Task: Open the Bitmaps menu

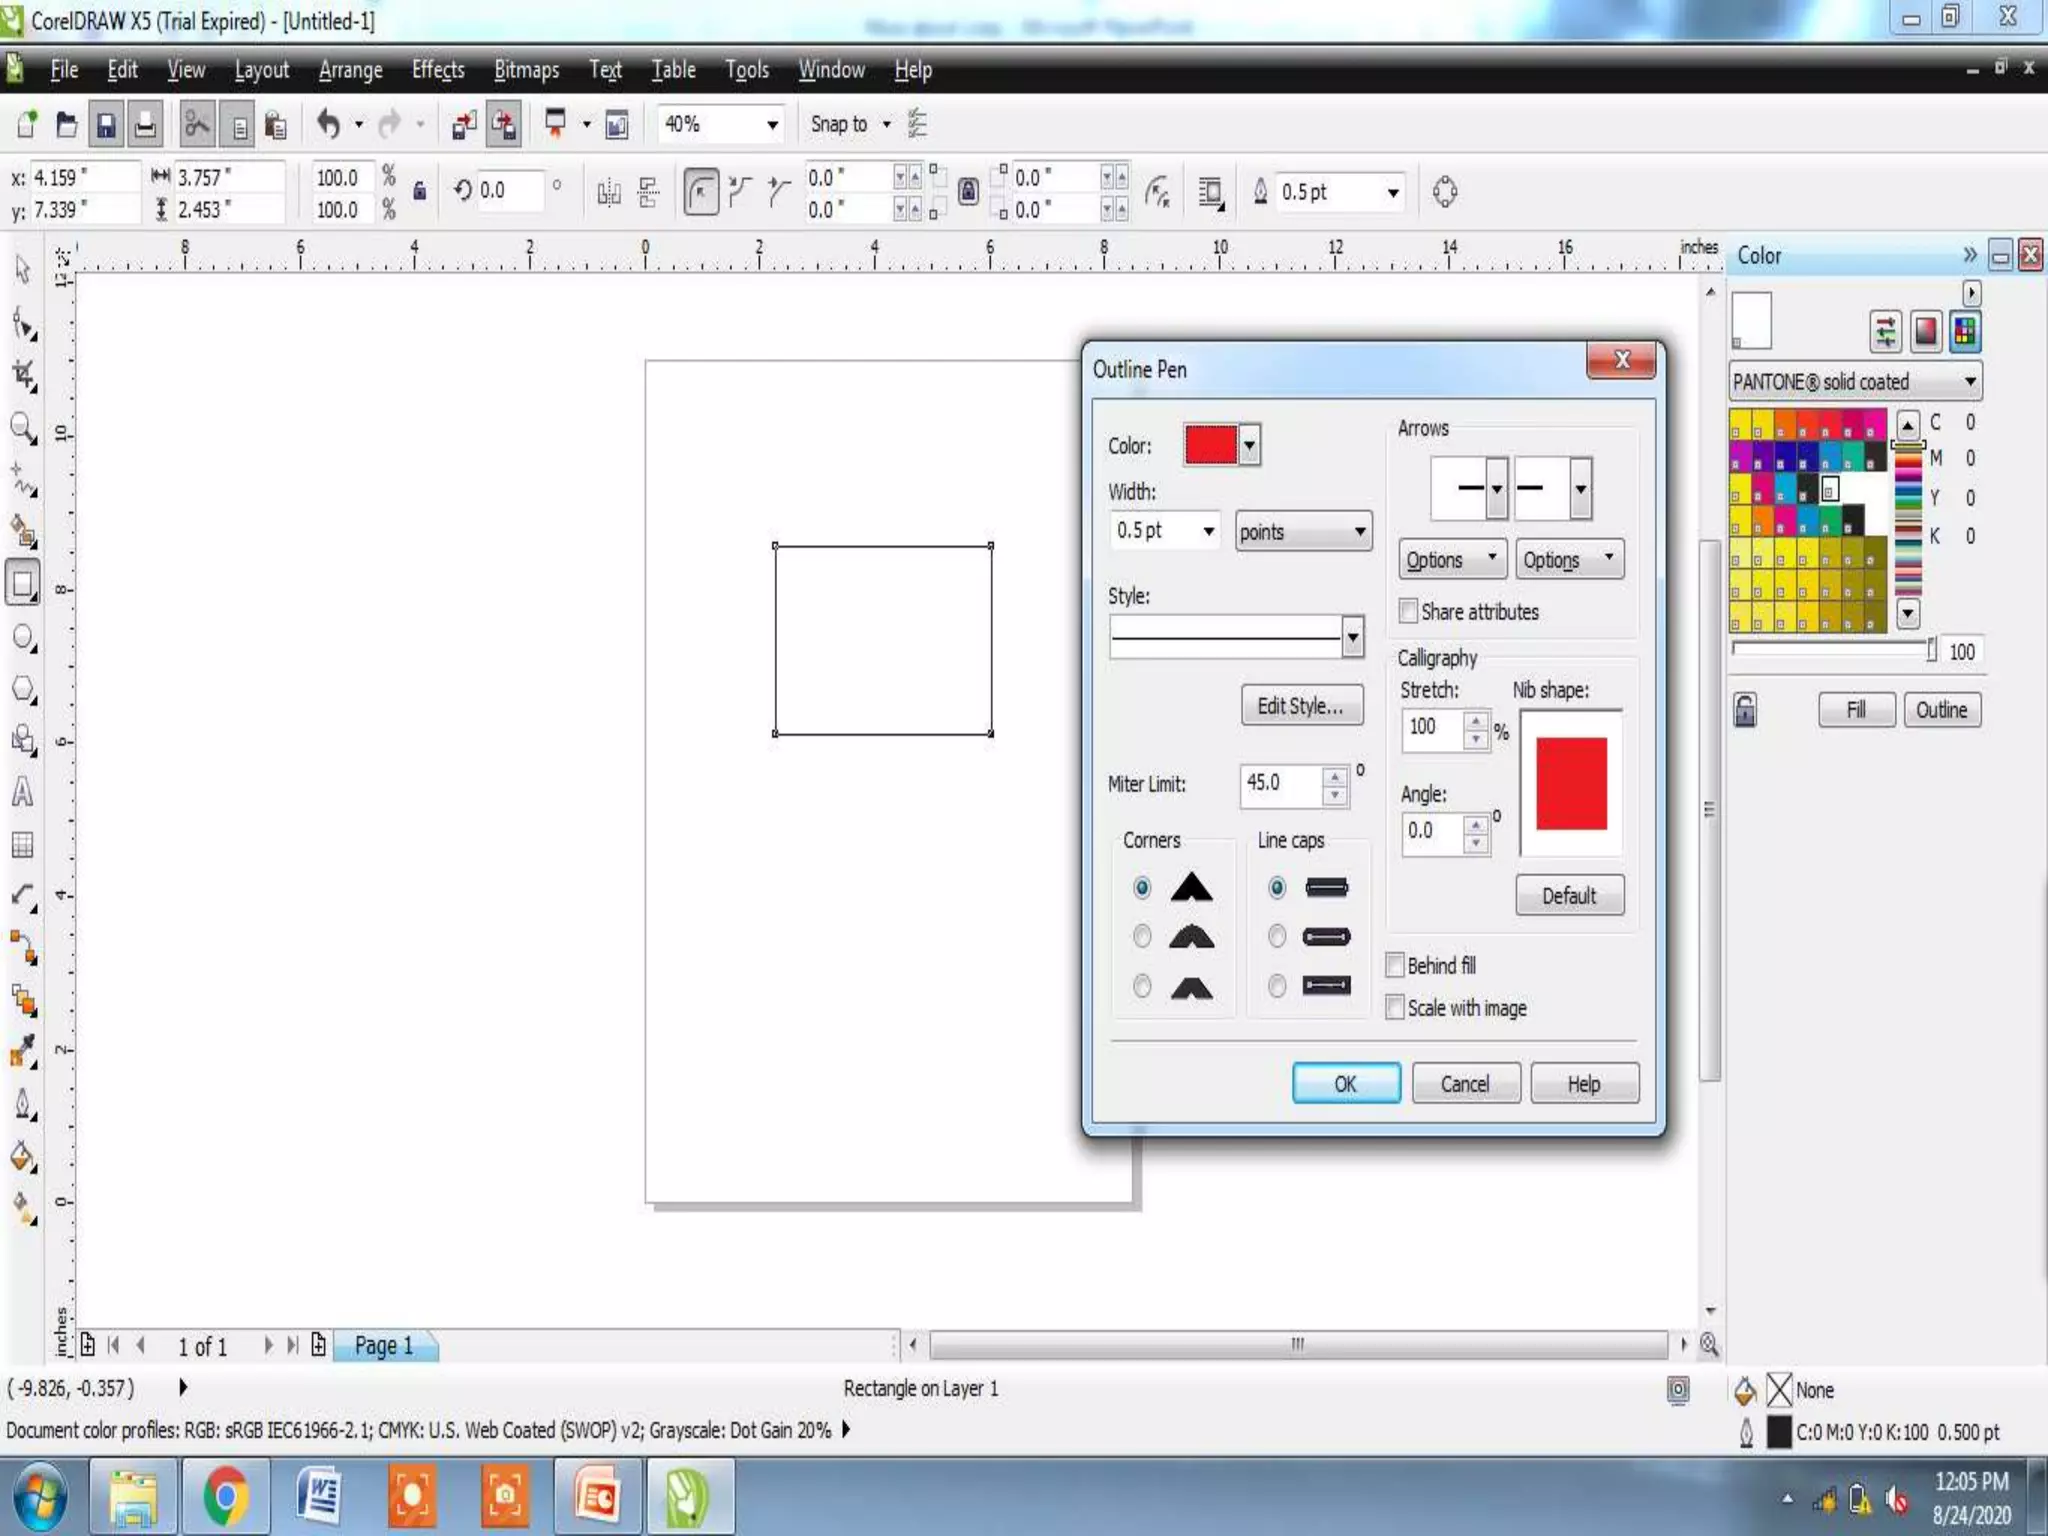Action: tap(526, 70)
